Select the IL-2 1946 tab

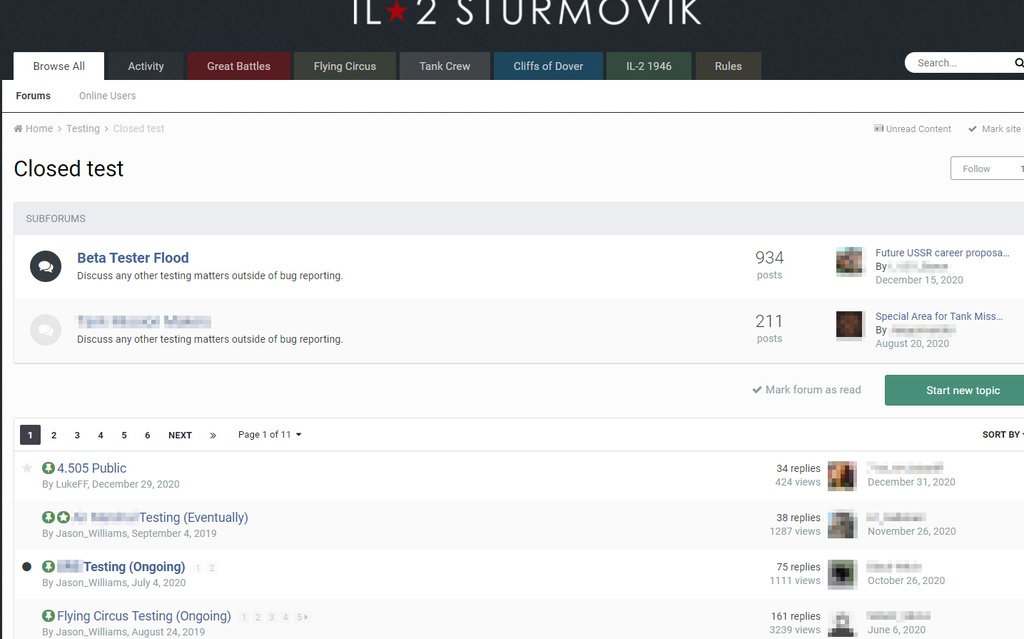pyautogui.click(x=648, y=66)
